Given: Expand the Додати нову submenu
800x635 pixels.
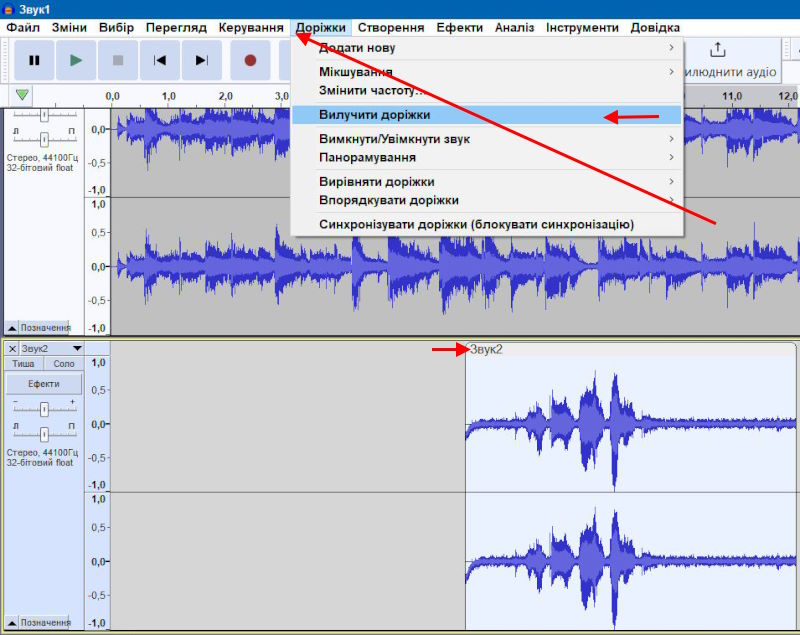Looking at the screenshot, I should [487, 48].
